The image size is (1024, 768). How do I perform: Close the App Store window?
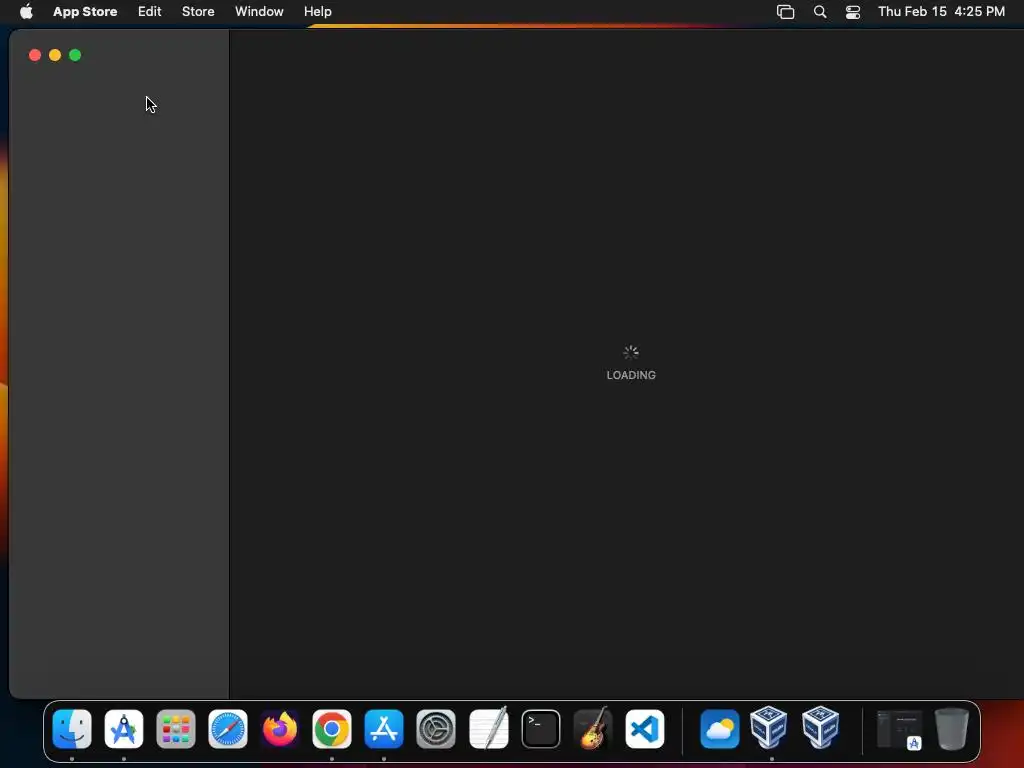35,56
